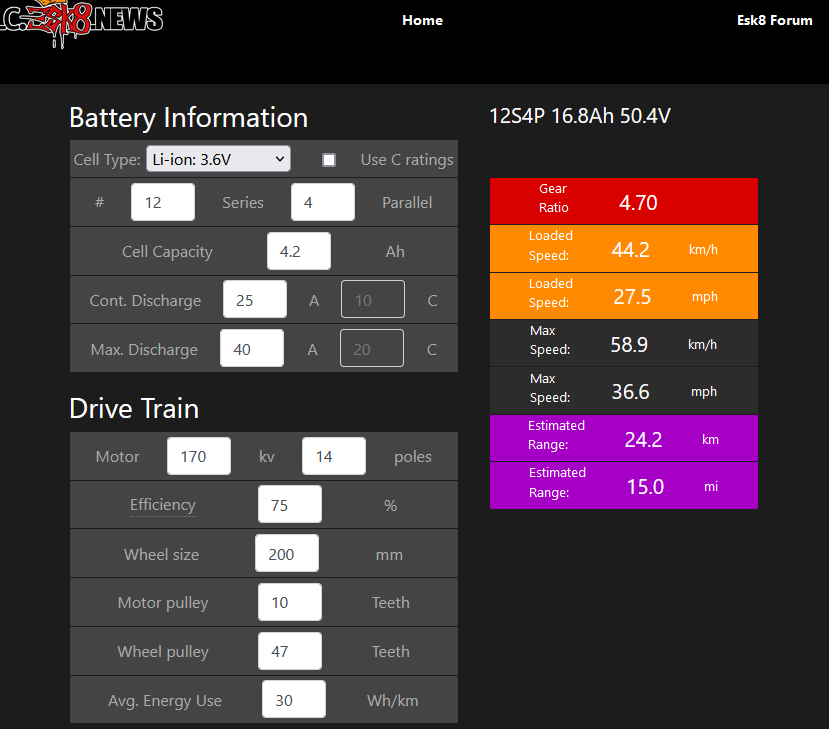Click the Motor kv input field
The image size is (829, 729).
(199, 456)
